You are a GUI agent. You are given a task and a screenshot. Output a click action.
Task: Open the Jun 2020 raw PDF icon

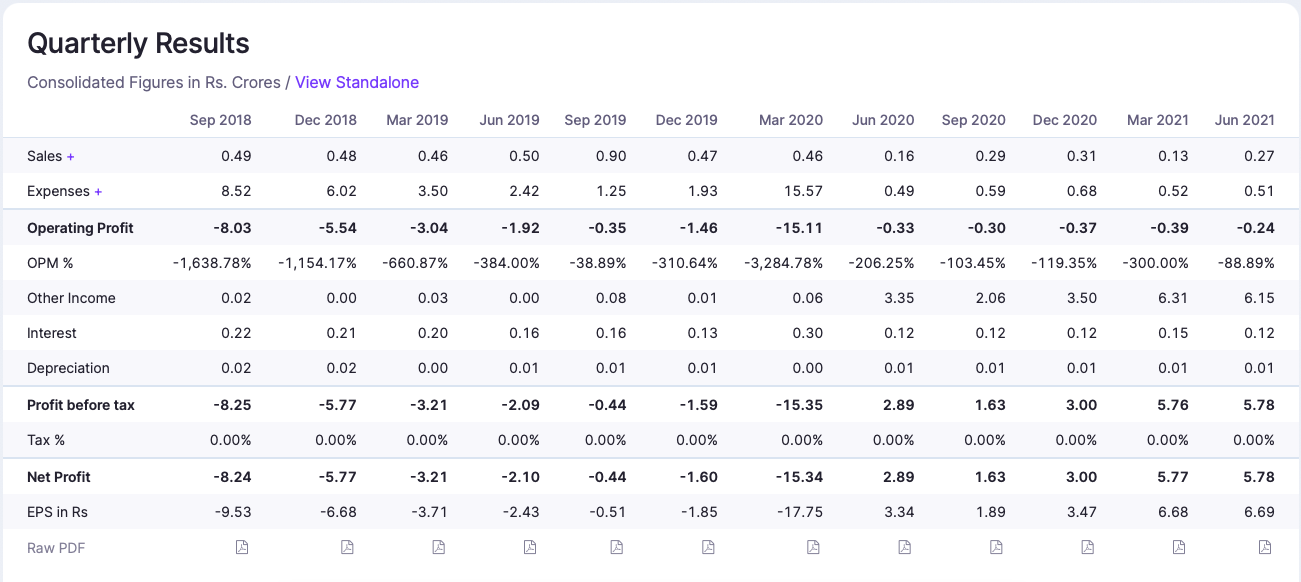click(905, 547)
